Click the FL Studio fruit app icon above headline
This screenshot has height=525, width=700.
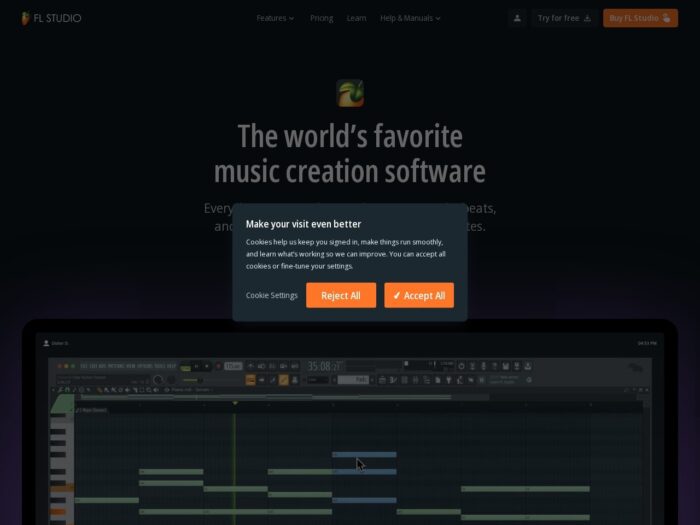[350, 93]
